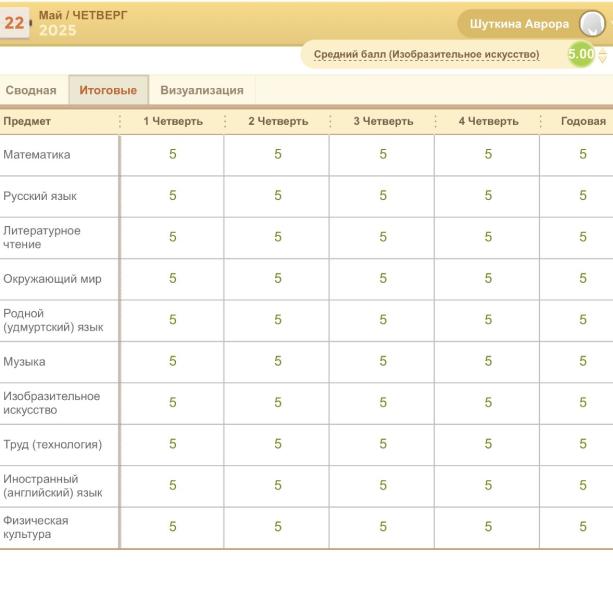Screen dimensions: 613x600
Task: Open the Средний балл subject selector link
Action: (x=427, y=54)
